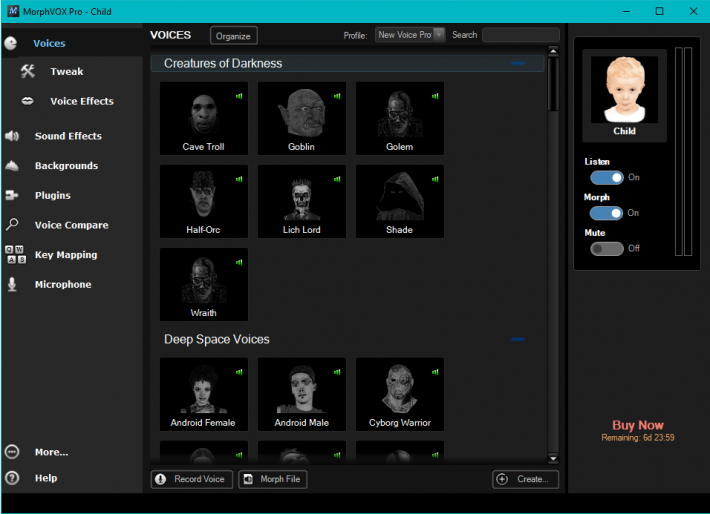Click the voice Search field
710x514 pixels.
click(x=521, y=35)
